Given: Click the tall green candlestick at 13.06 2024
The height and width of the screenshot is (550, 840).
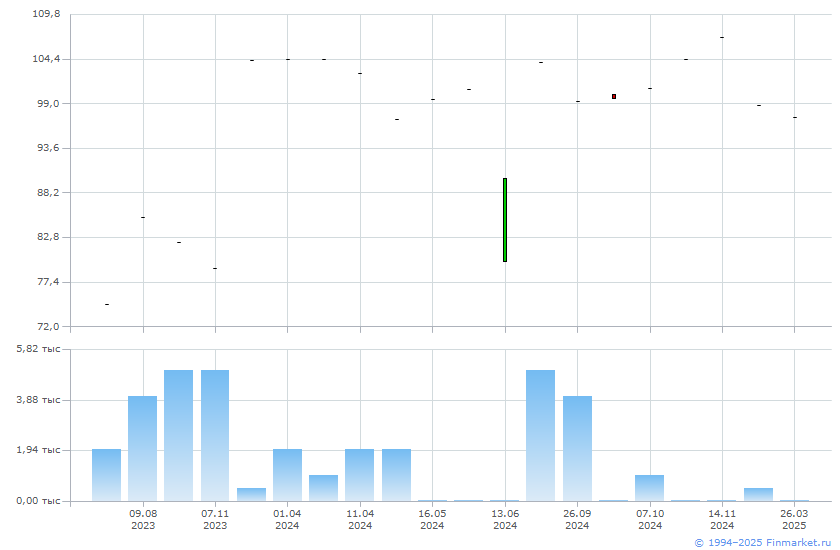Looking at the screenshot, I should (505, 220).
